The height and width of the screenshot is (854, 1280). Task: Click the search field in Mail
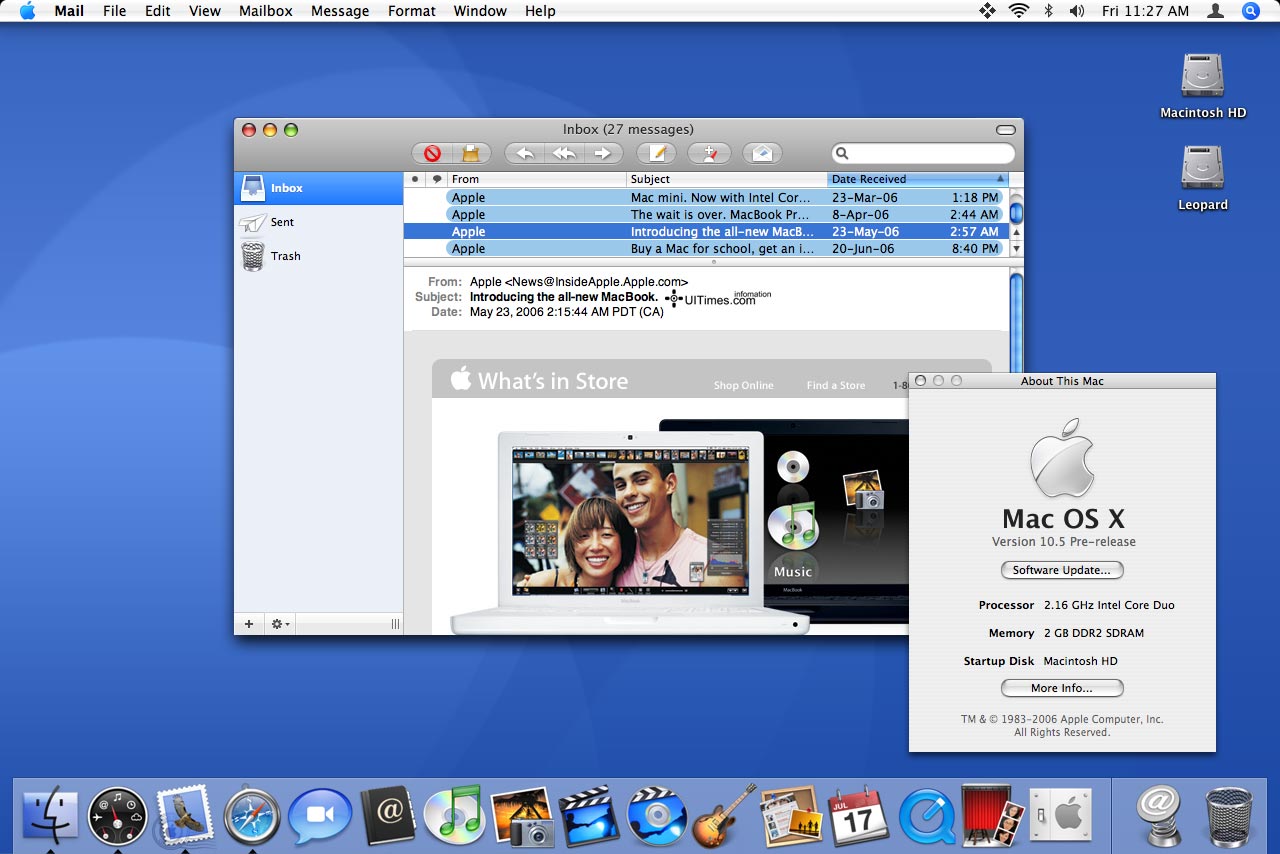coord(923,154)
